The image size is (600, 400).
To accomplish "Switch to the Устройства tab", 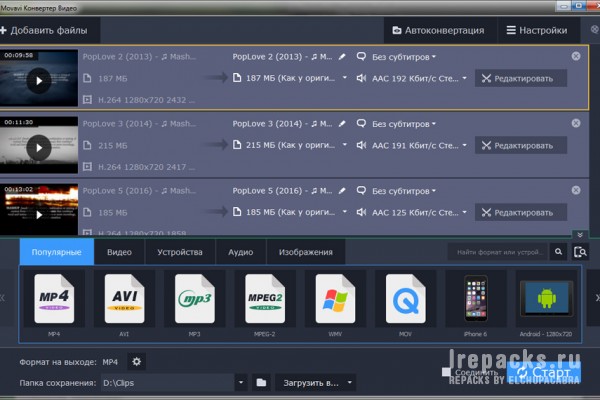I will [180, 252].
